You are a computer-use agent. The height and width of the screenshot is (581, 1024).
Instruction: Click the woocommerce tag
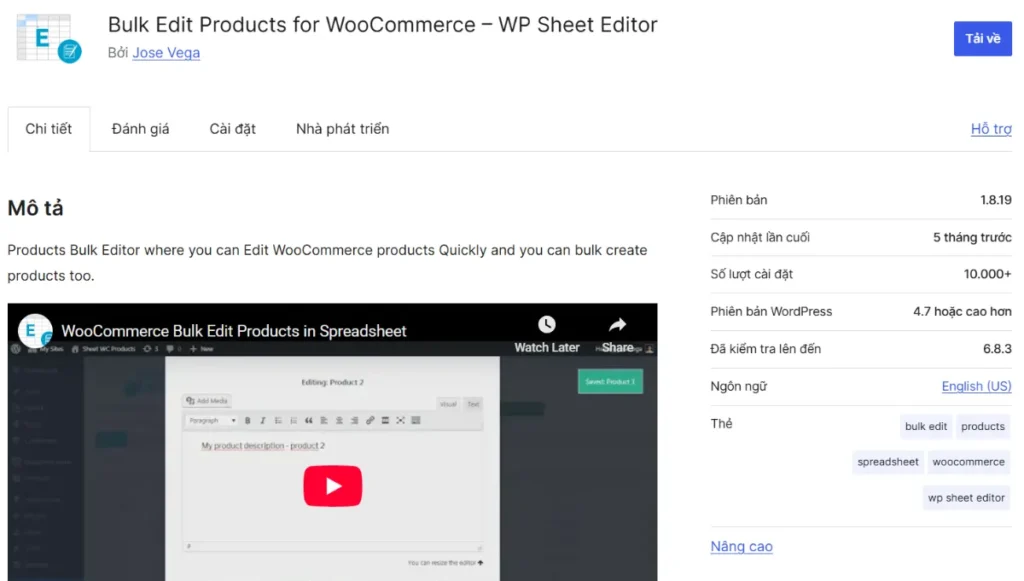click(x=968, y=462)
